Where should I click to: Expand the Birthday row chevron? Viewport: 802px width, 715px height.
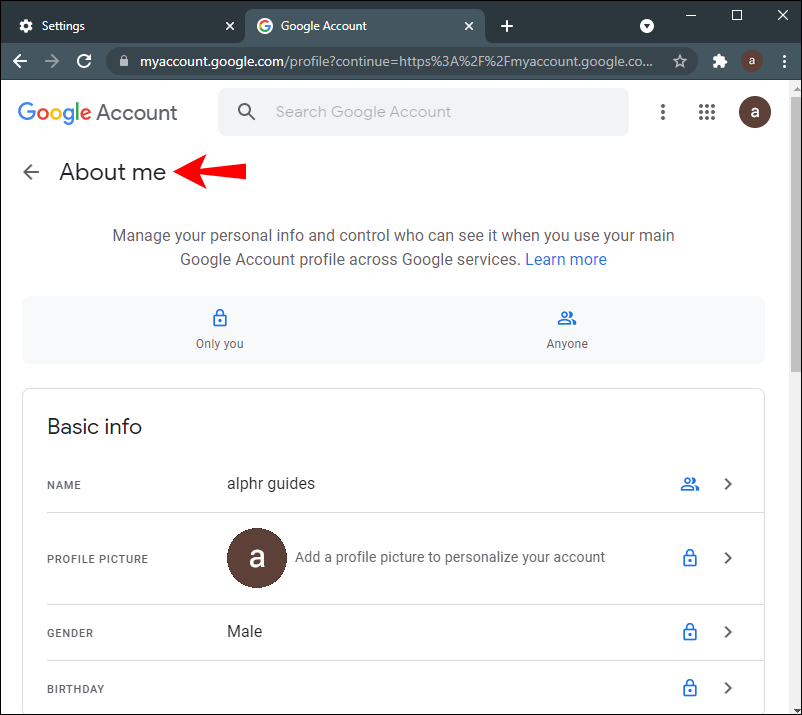728,688
